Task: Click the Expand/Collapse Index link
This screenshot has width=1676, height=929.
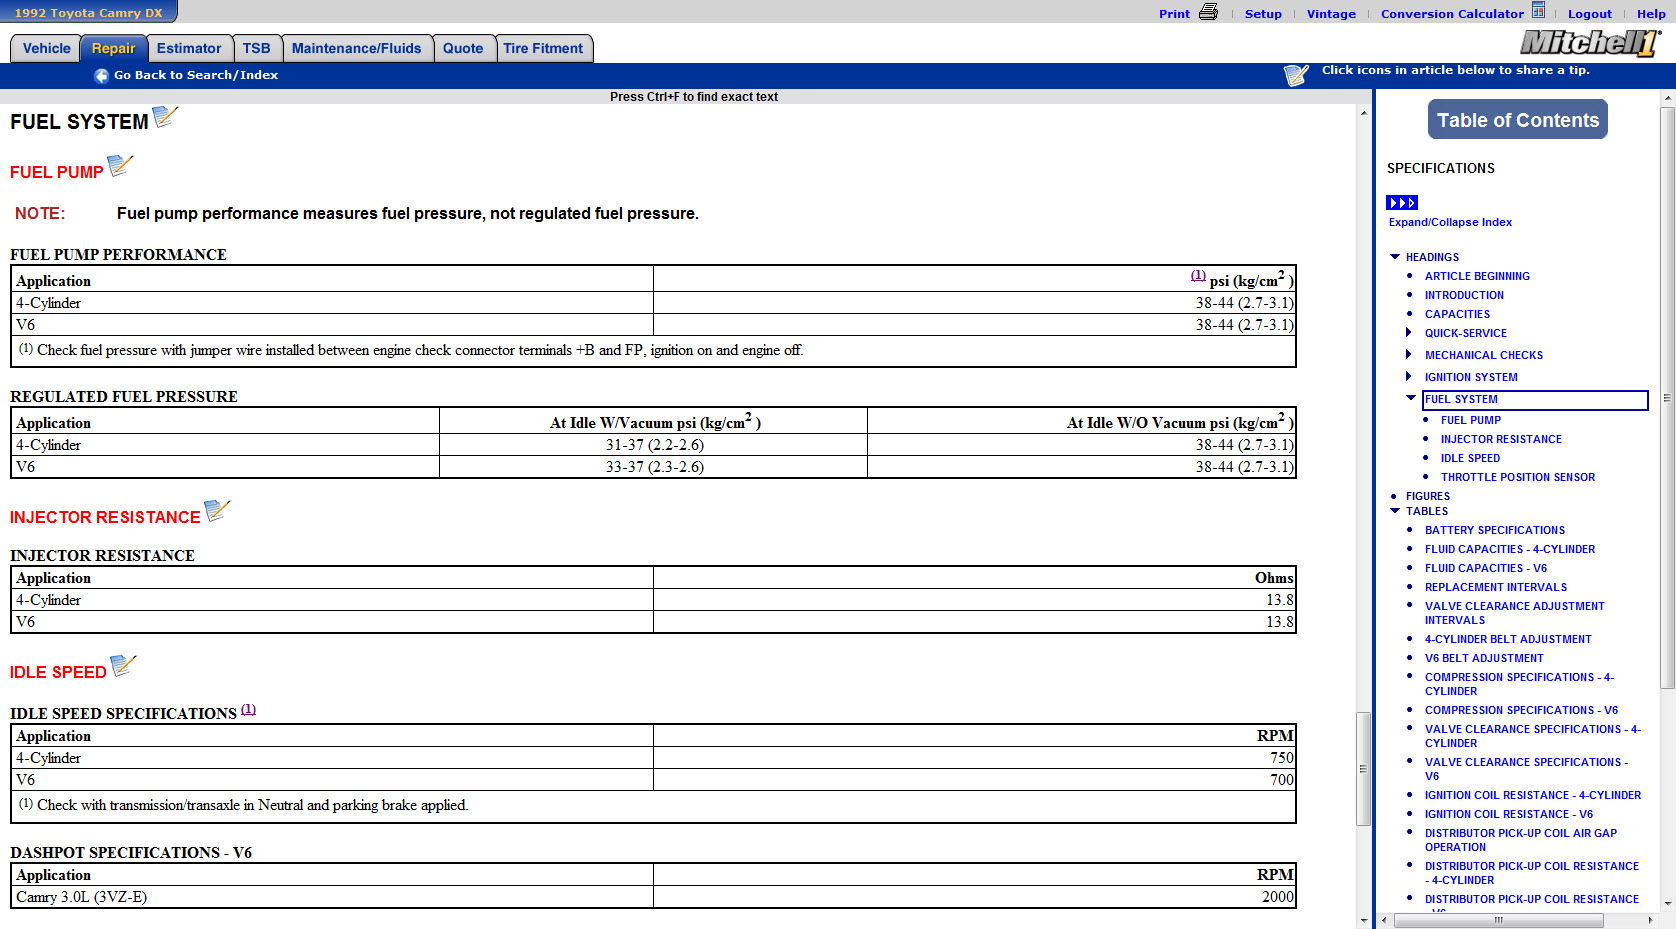Action: tap(1450, 222)
